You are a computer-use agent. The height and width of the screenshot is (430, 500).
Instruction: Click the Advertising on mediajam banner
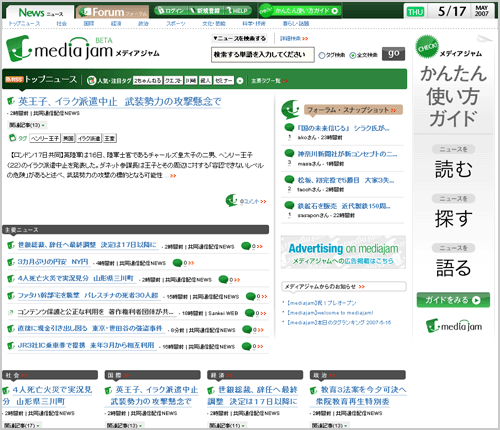(343, 252)
